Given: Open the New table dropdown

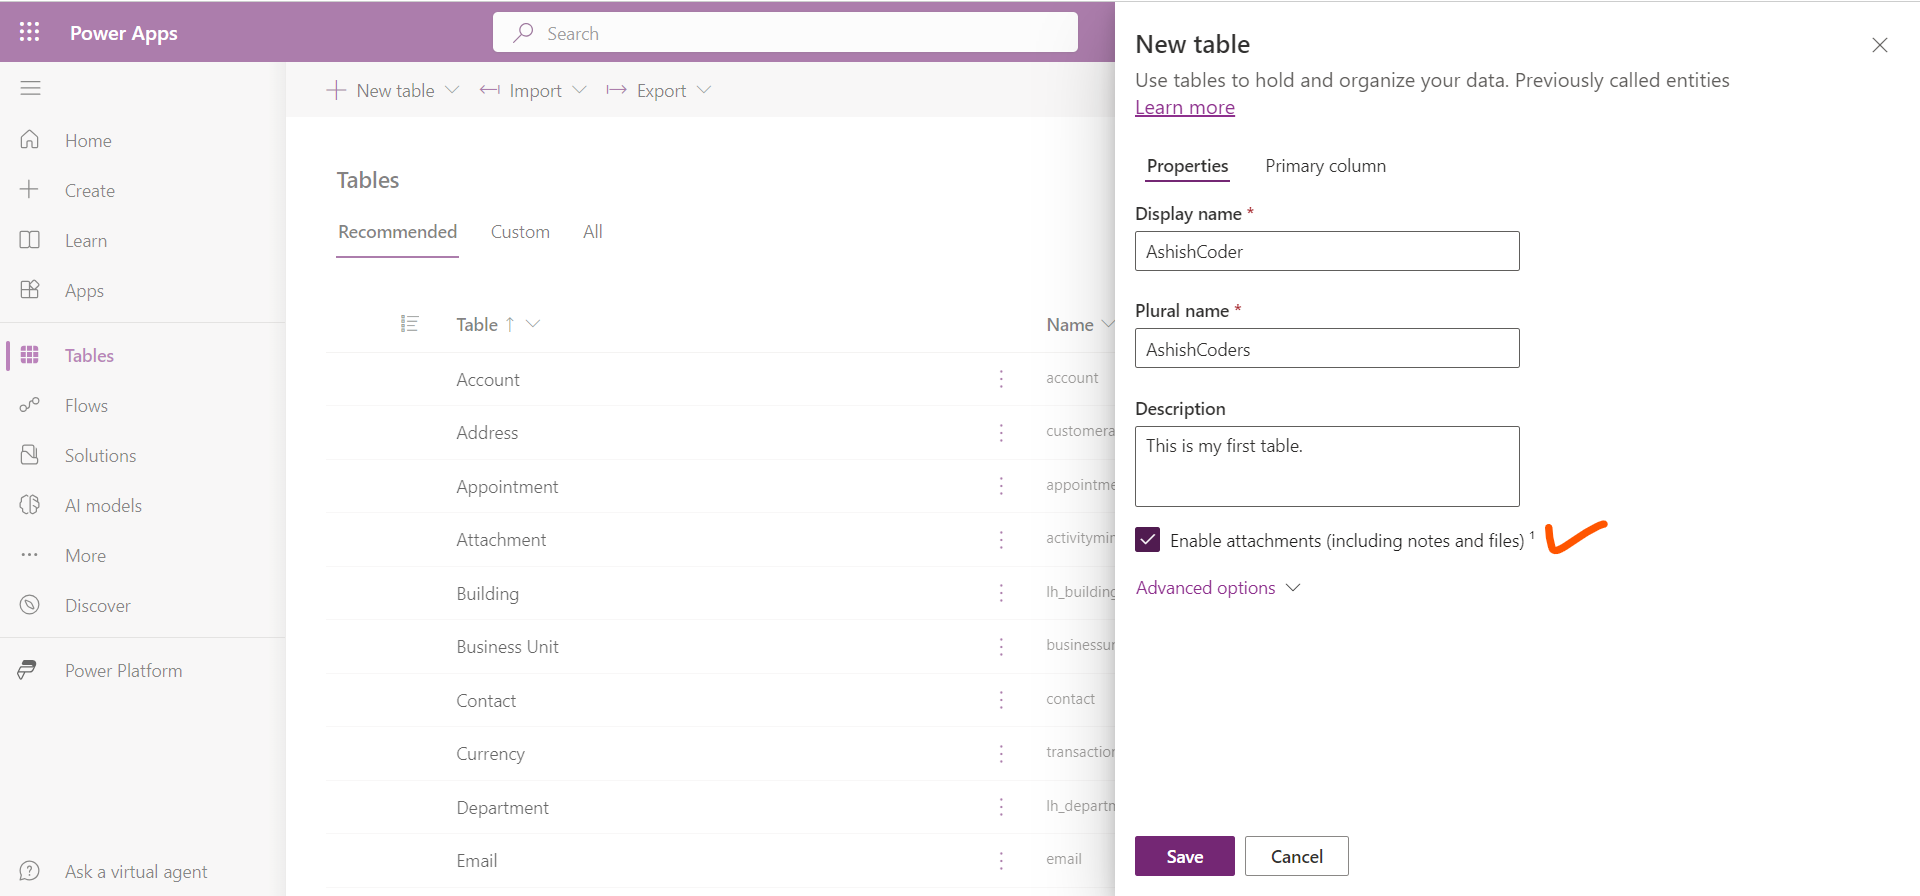Looking at the screenshot, I should coord(452,90).
